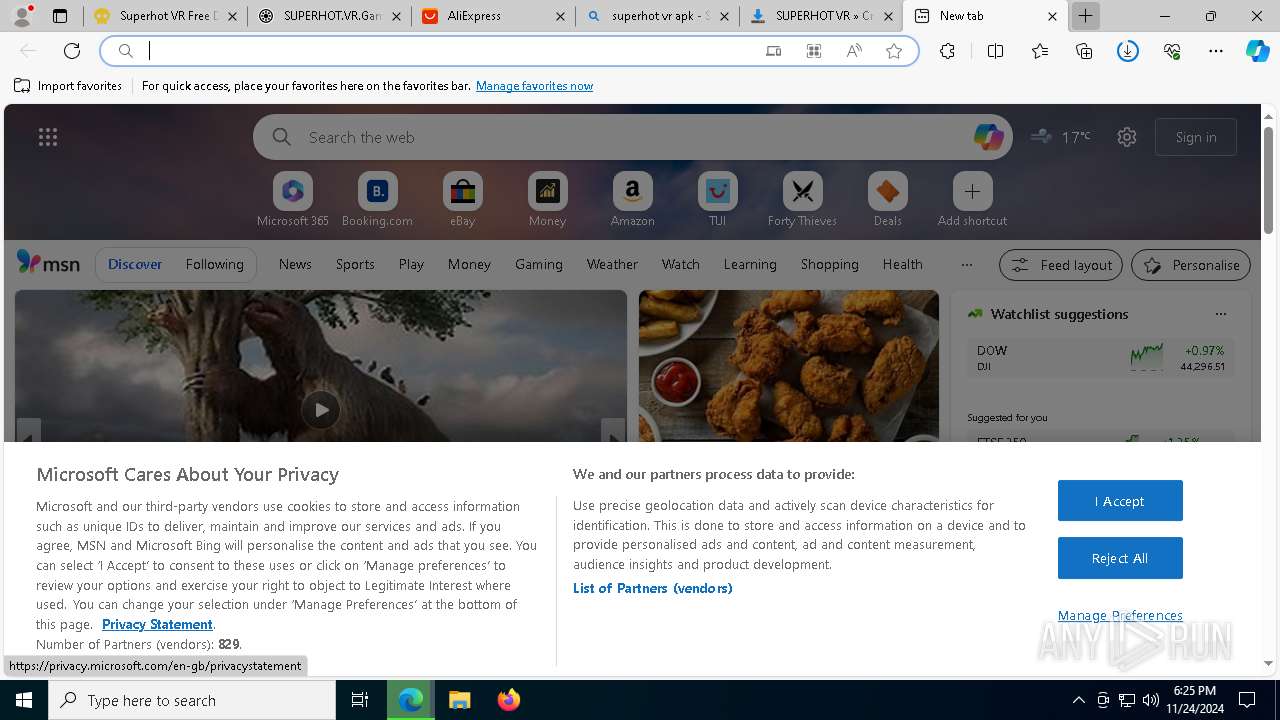This screenshot has width=1280, height=720.
Task: Open File Explorer from taskbar
Action: (x=459, y=700)
